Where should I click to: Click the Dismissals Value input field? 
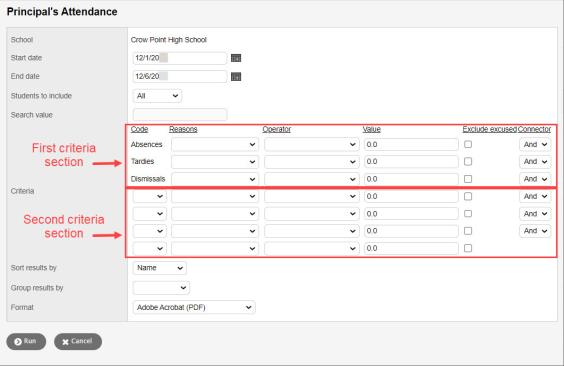click(x=411, y=179)
